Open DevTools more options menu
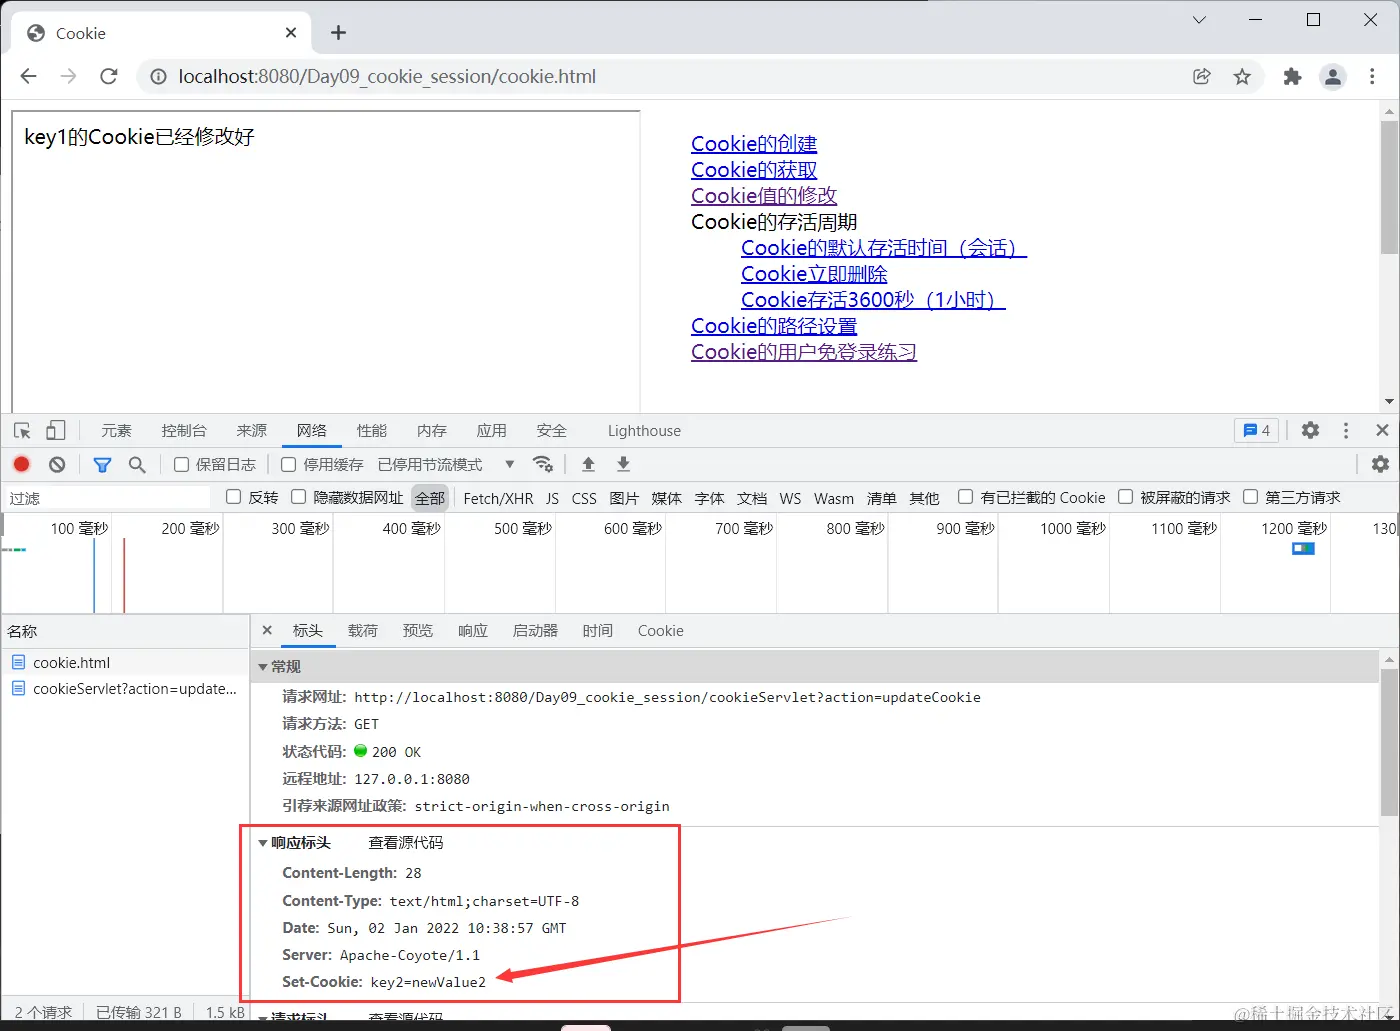The height and width of the screenshot is (1031, 1400). pos(1346,430)
